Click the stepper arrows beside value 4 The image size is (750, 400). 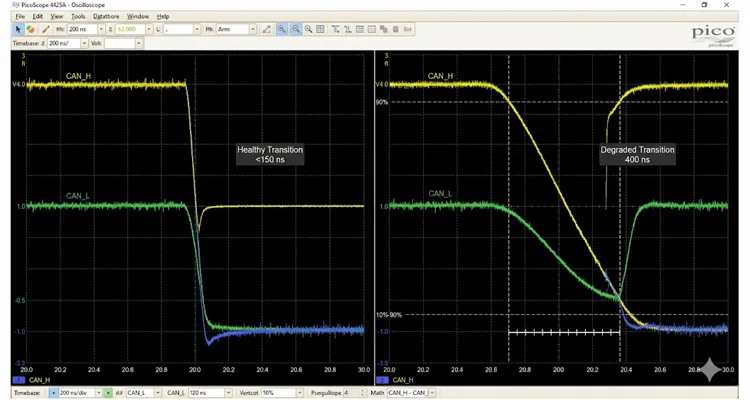pyautogui.click(x=362, y=393)
